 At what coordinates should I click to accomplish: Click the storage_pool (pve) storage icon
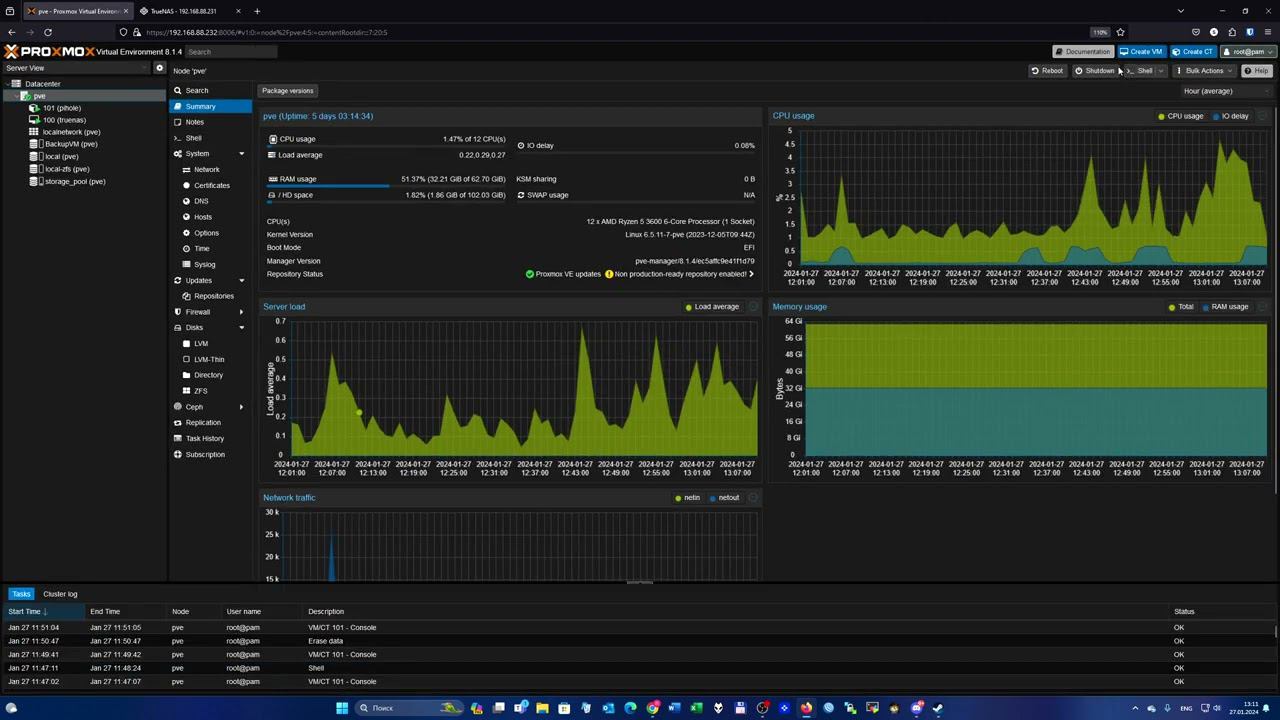[35, 182]
